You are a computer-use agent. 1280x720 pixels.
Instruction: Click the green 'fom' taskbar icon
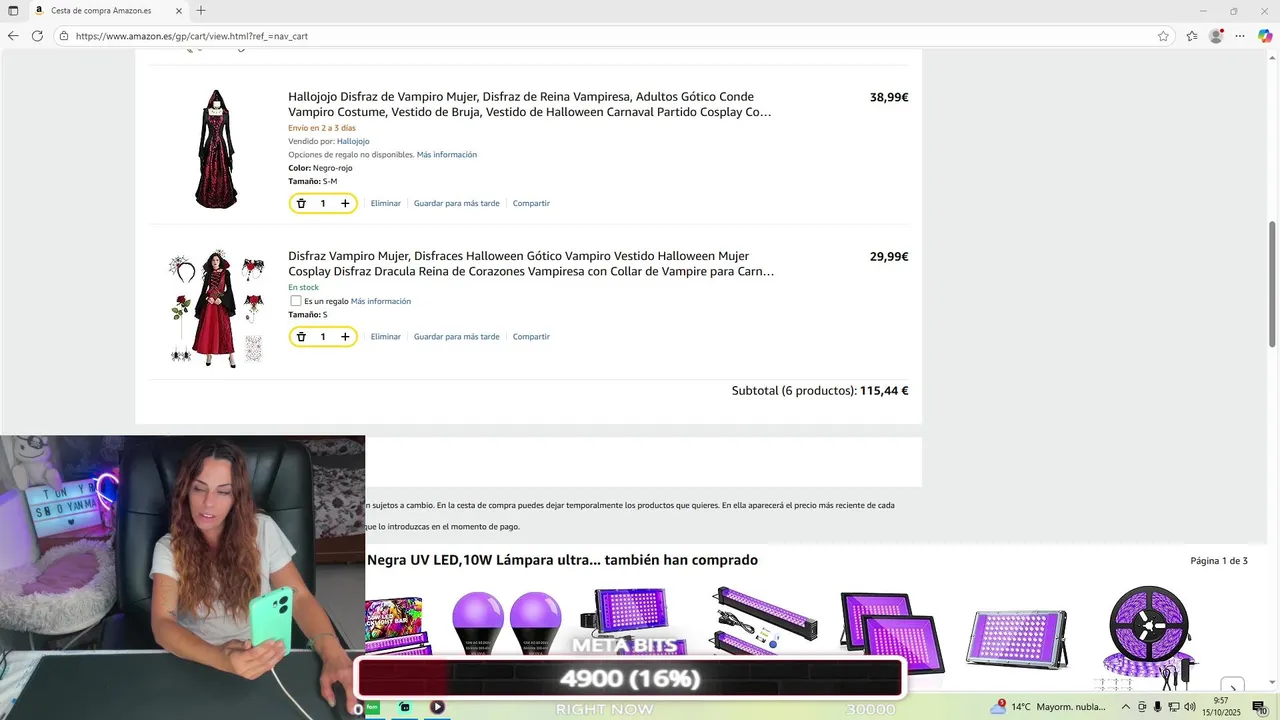pos(373,707)
